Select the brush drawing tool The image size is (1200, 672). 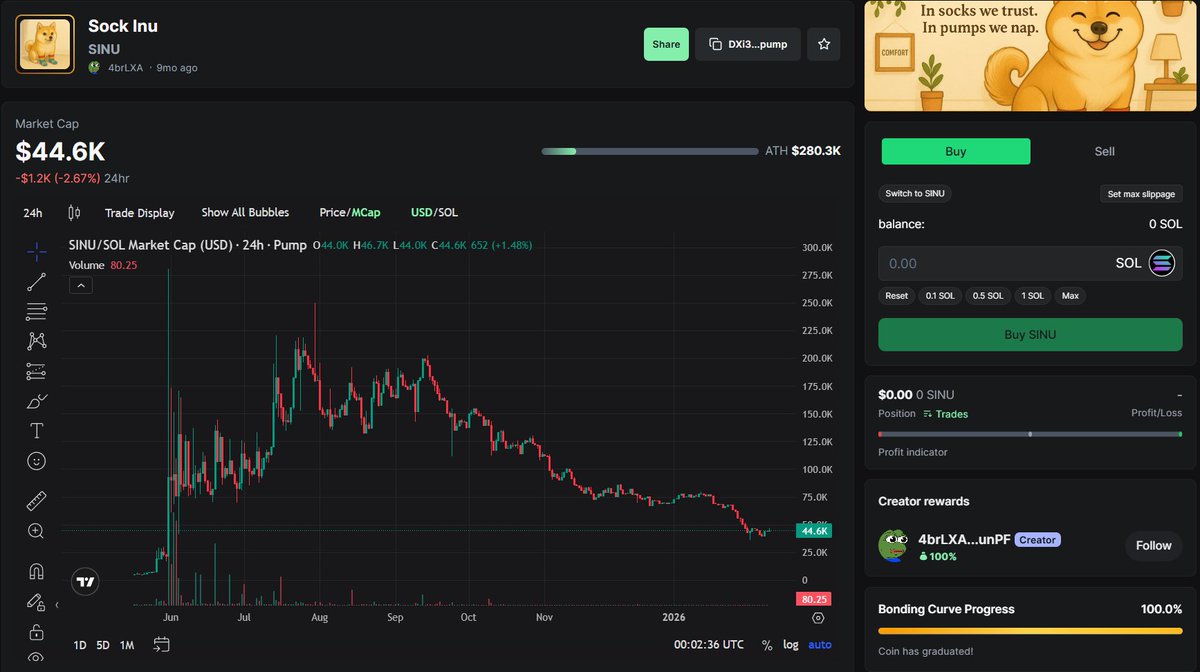click(x=37, y=401)
